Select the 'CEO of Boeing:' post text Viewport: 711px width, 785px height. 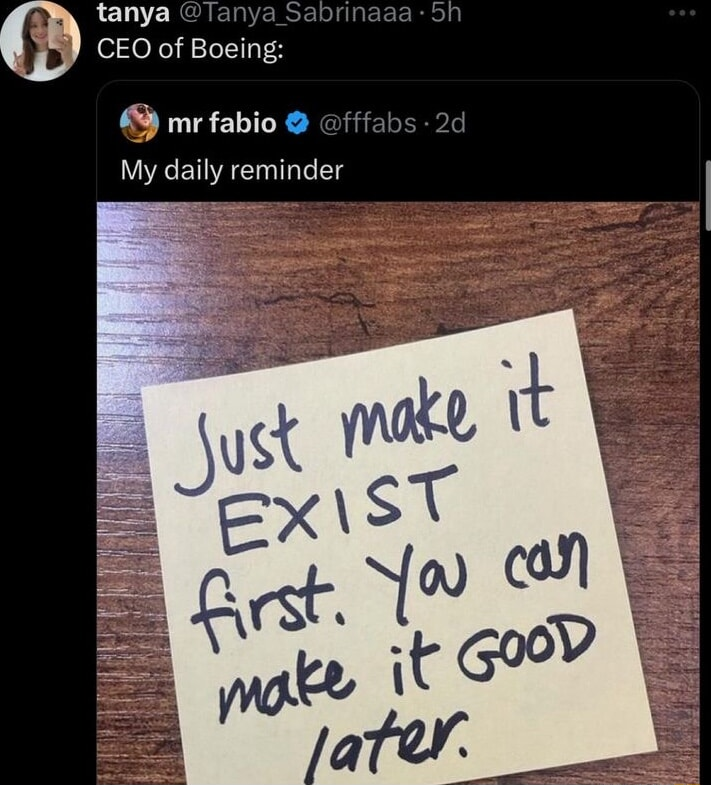190,49
